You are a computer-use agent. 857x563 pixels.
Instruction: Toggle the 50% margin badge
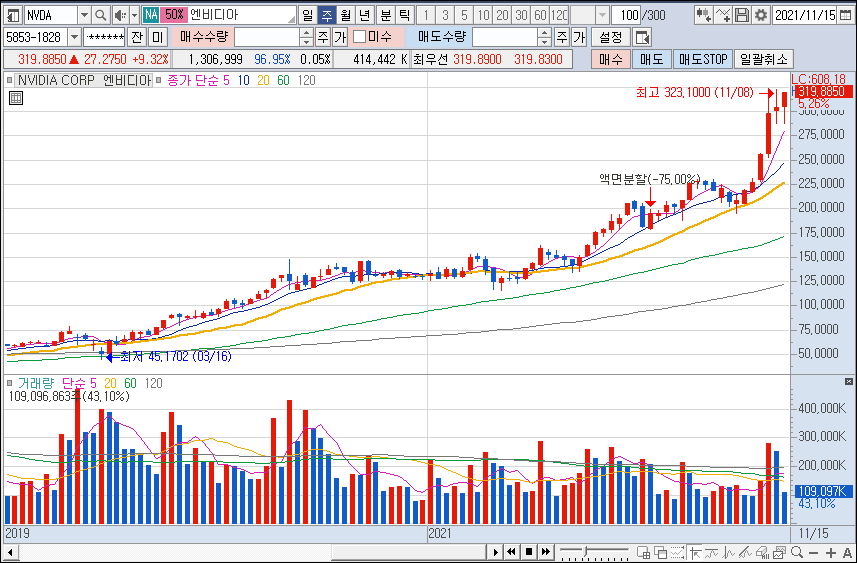tap(173, 15)
